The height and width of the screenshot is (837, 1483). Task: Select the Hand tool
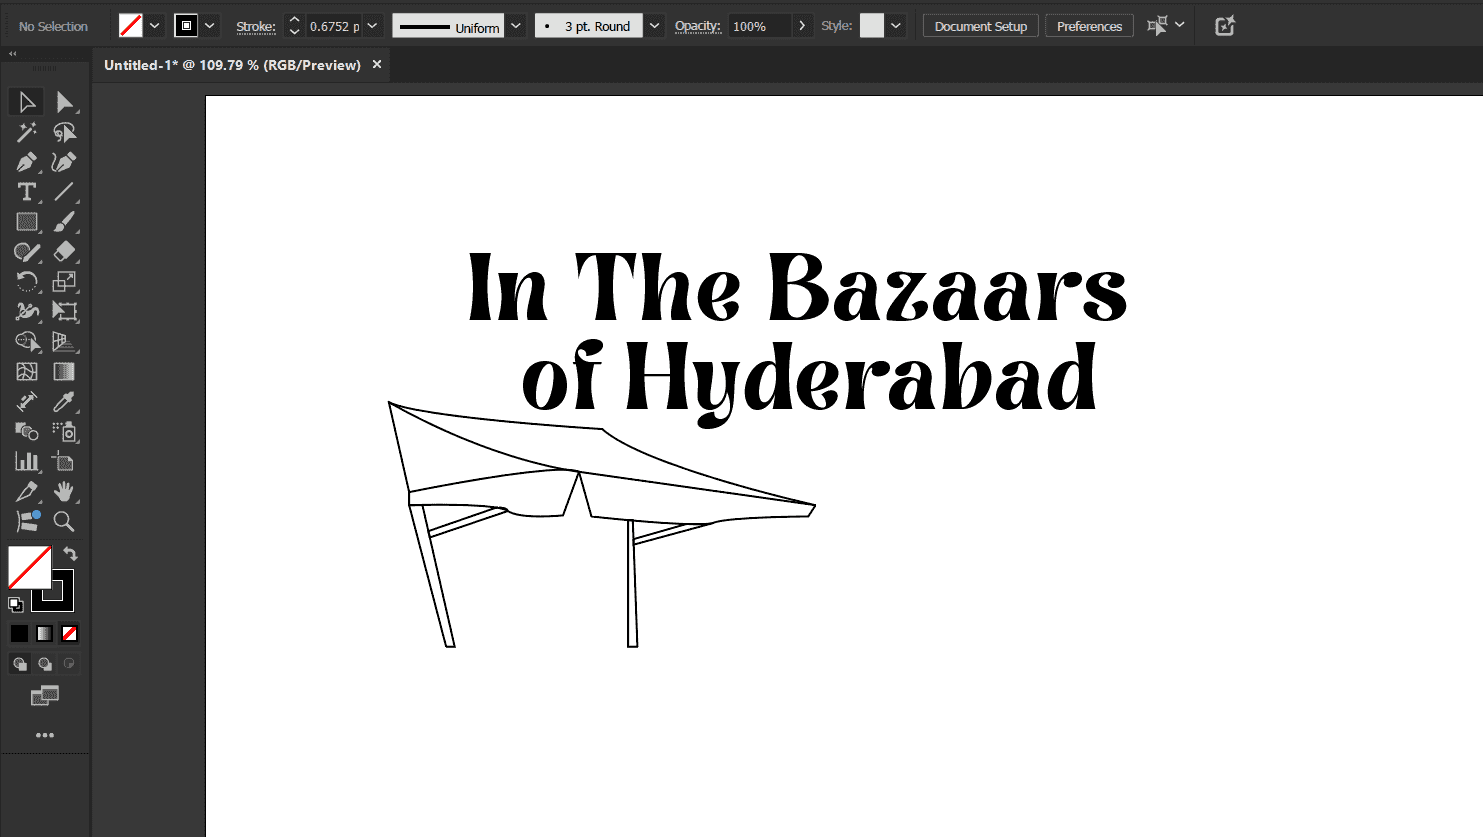pyautogui.click(x=64, y=492)
